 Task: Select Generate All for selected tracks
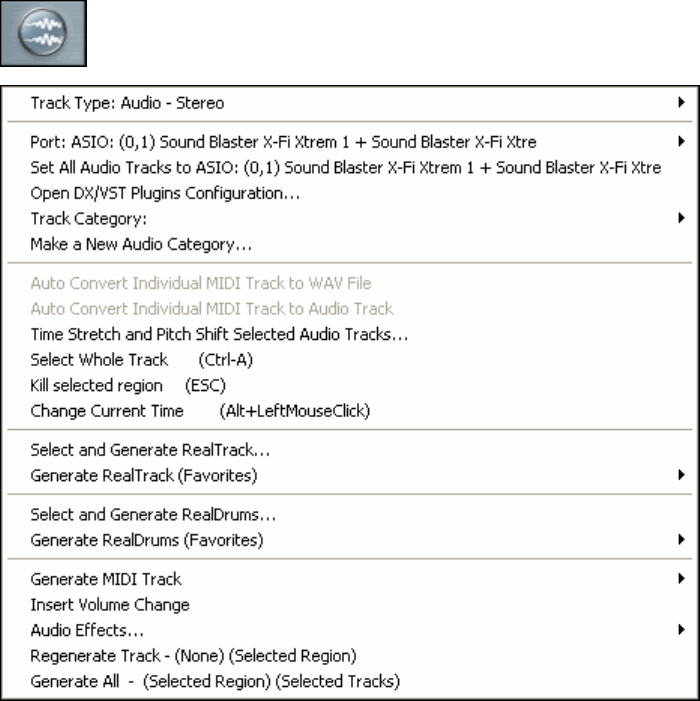tap(214, 681)
